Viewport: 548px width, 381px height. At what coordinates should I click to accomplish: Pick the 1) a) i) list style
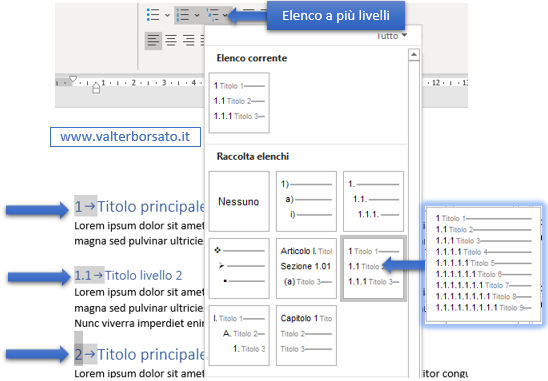306,201
